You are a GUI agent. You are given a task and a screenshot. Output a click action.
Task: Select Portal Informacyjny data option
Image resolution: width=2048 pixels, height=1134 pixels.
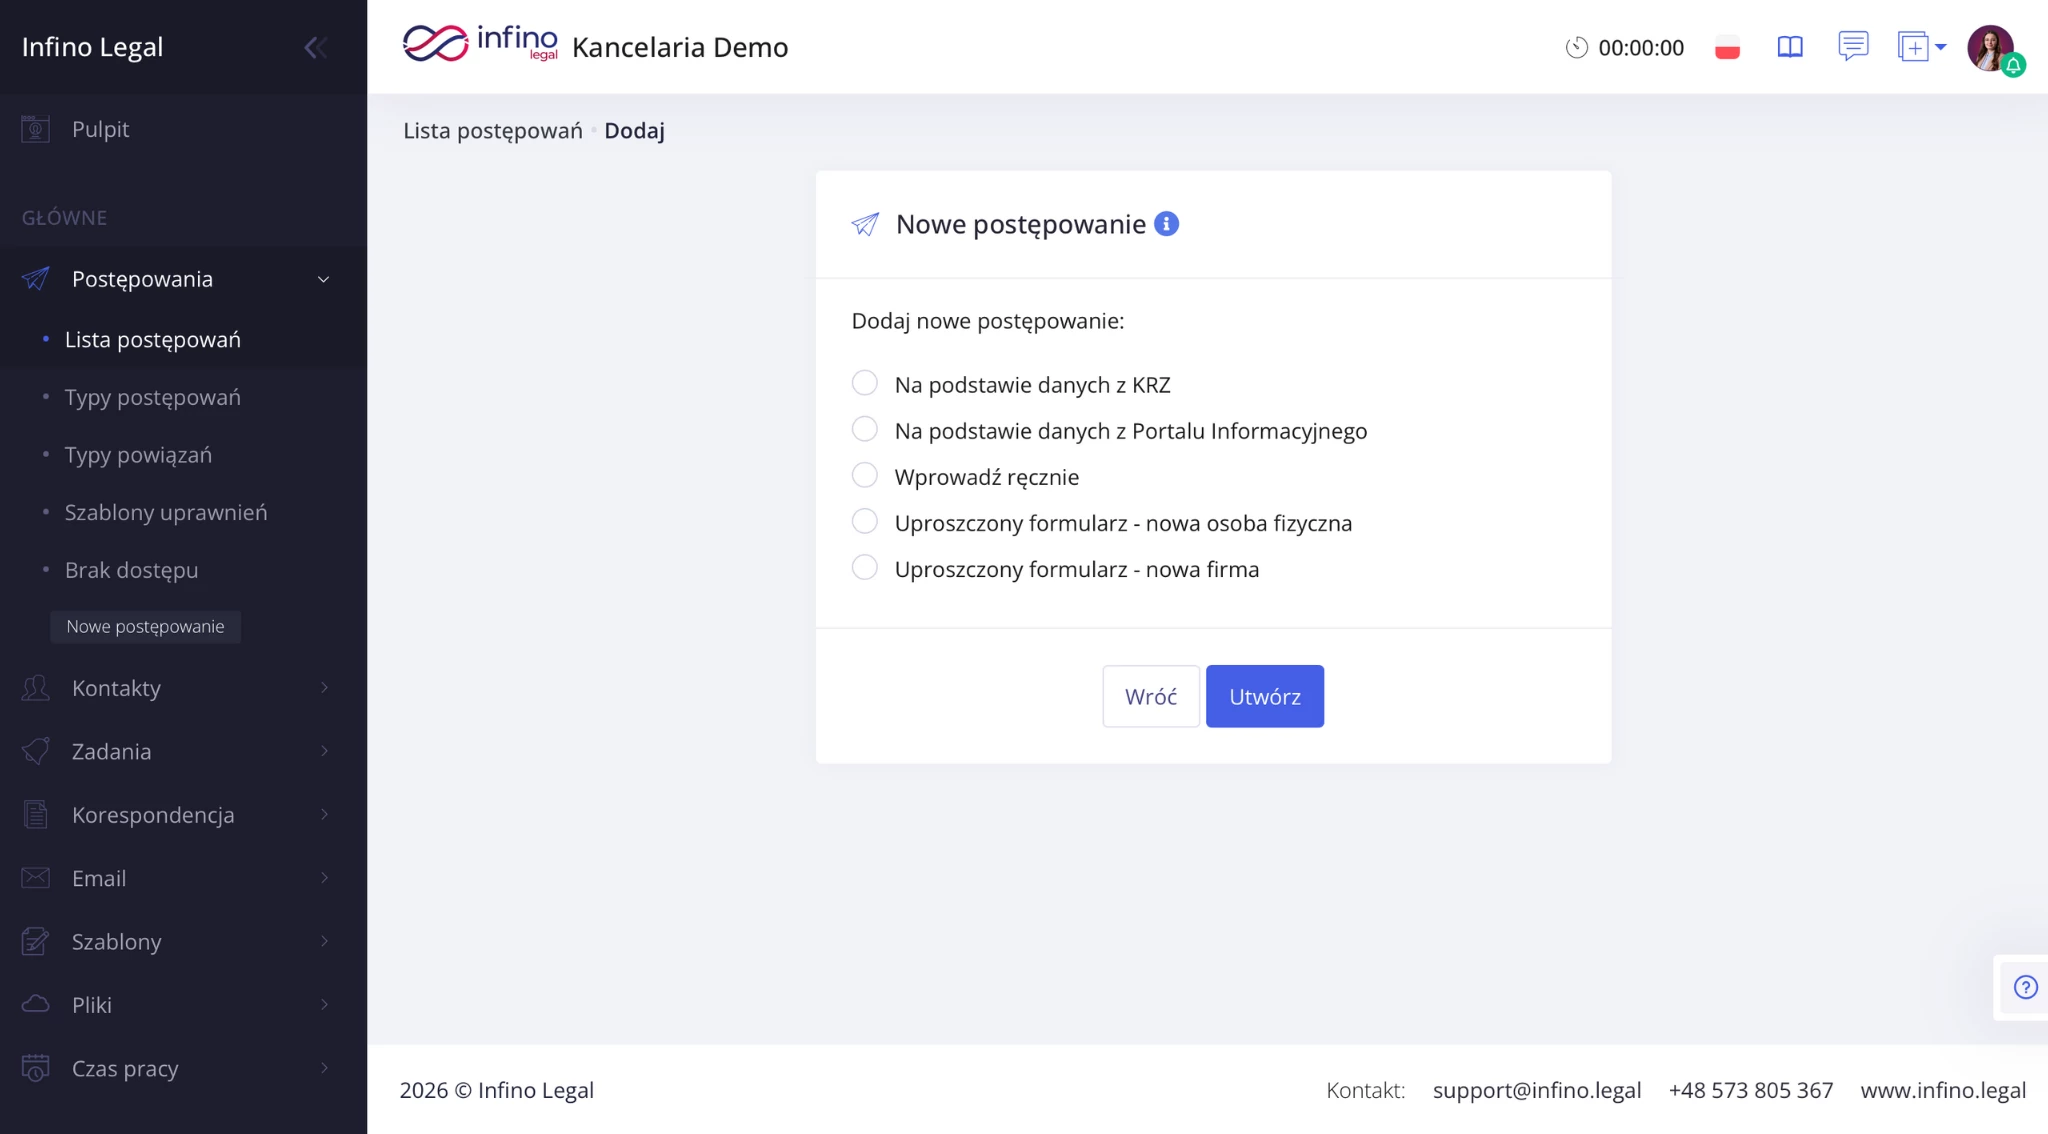pos(864,429)
